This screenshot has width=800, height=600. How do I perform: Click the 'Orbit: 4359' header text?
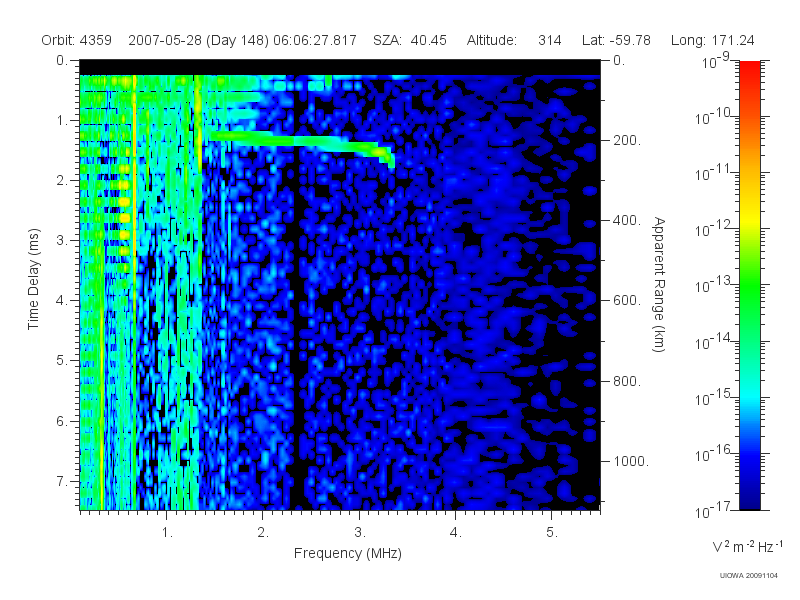pos(77,40)
